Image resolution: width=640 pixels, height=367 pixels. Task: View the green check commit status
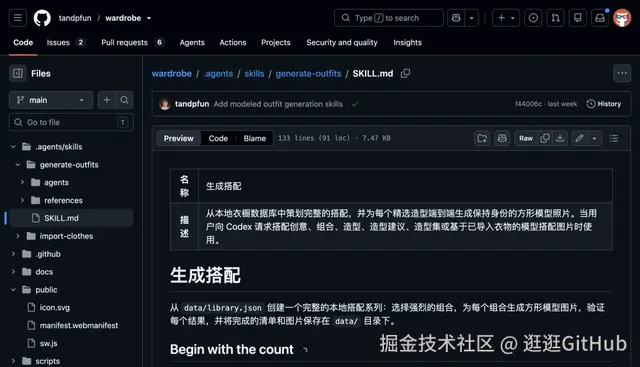(355, 104)
